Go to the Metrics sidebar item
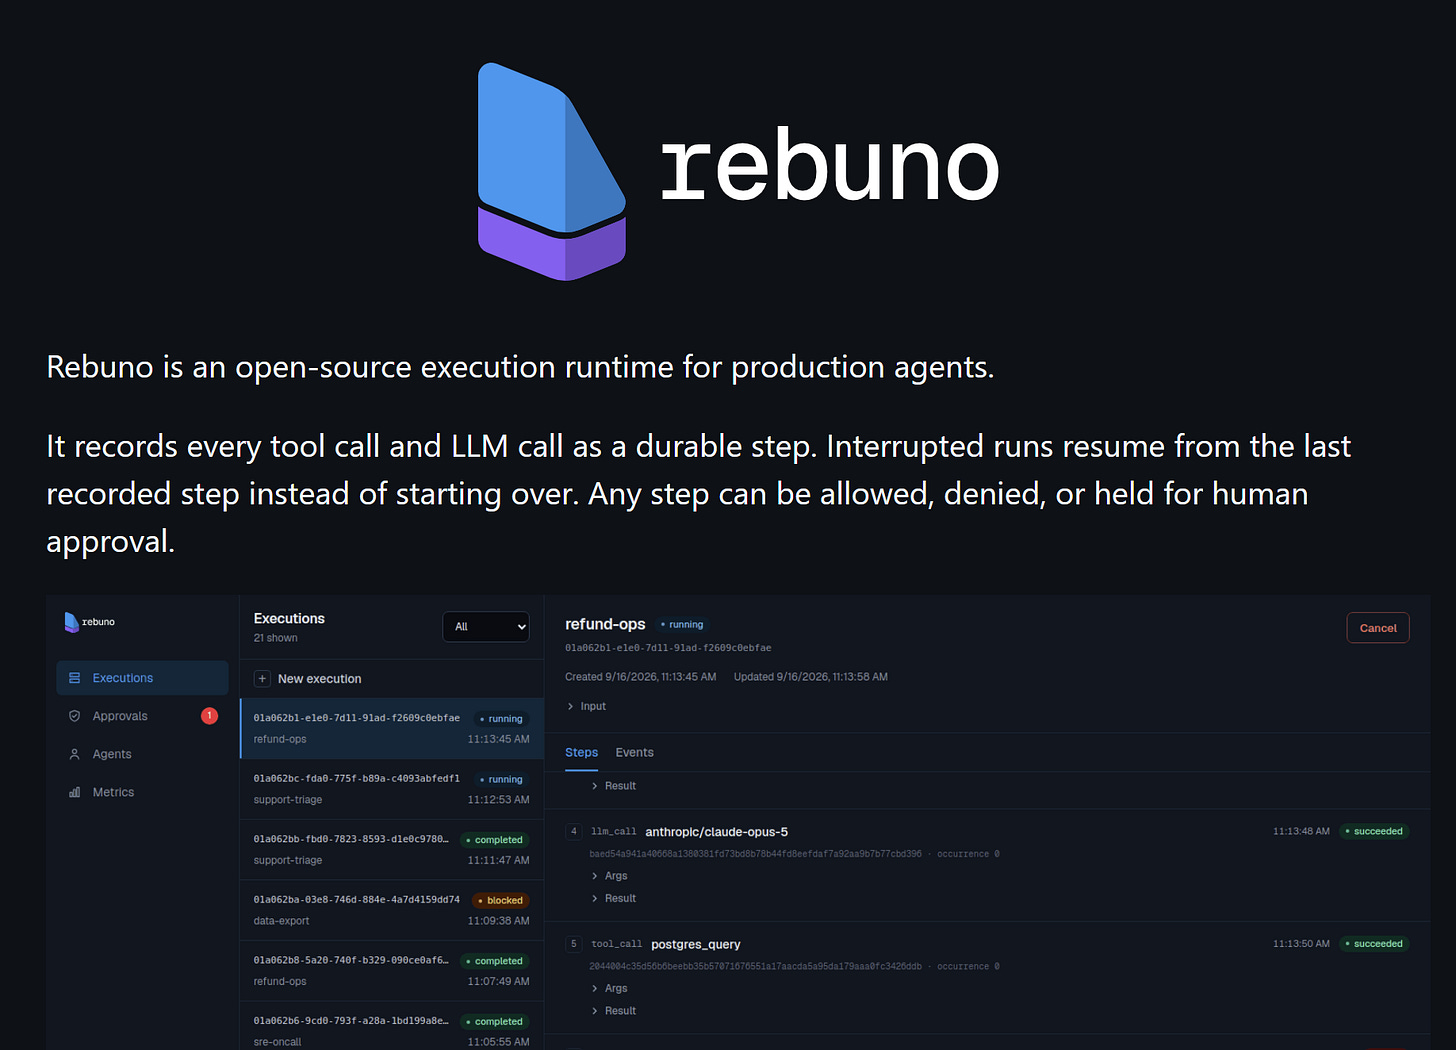Image resolution: width=1456 pixels, height=1050 pixels. coord(142,792)
